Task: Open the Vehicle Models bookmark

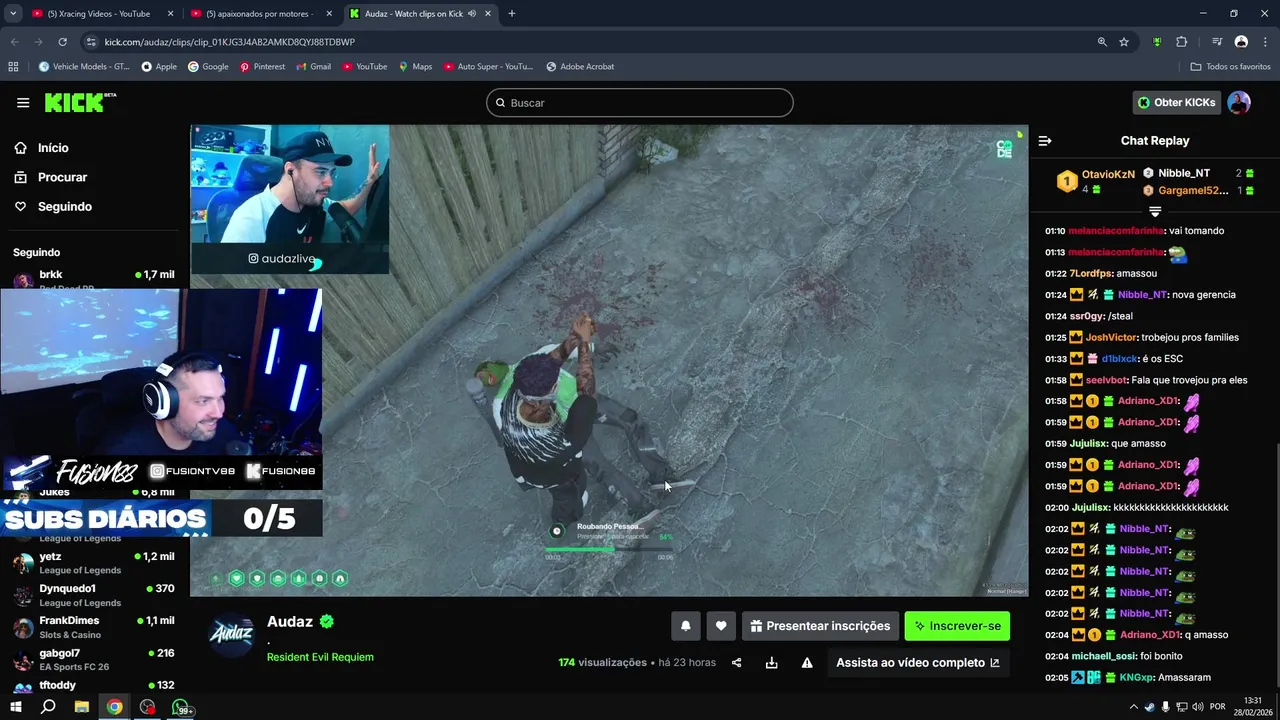Action: (x=84, y=67)
